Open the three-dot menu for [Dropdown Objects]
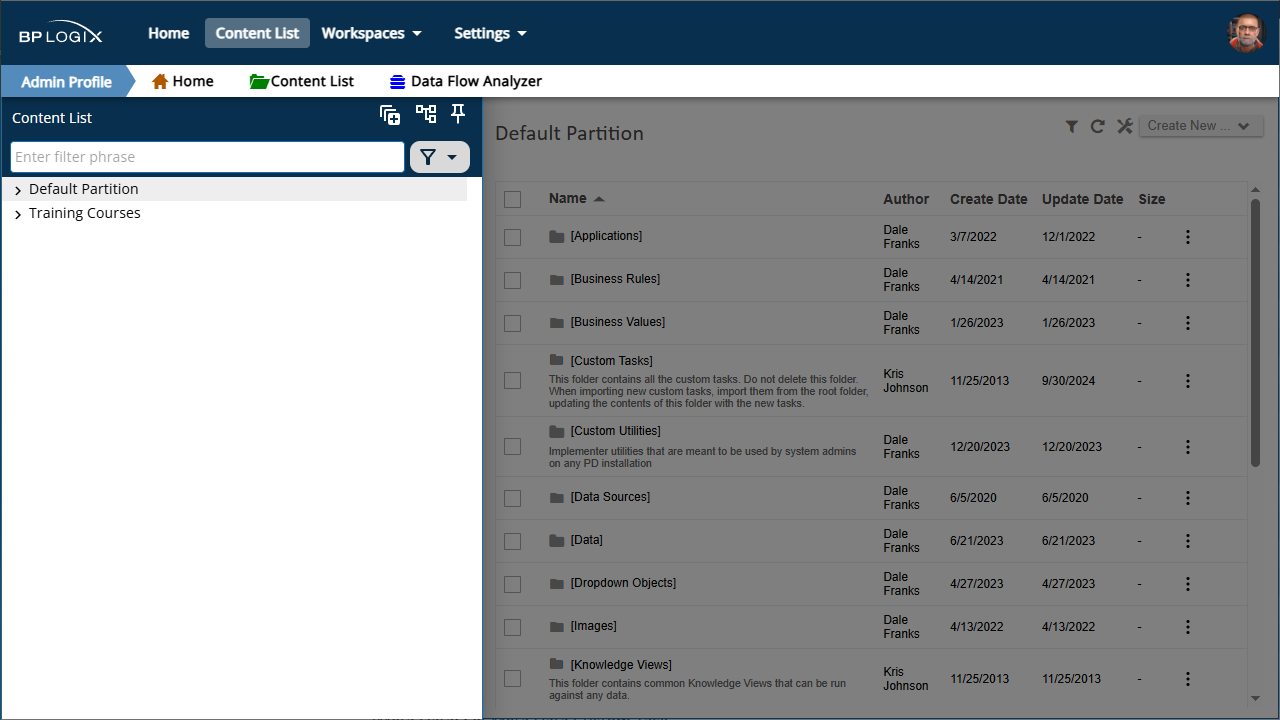The width and height of the screenshot is (1280, 720). coord(1188,584)
